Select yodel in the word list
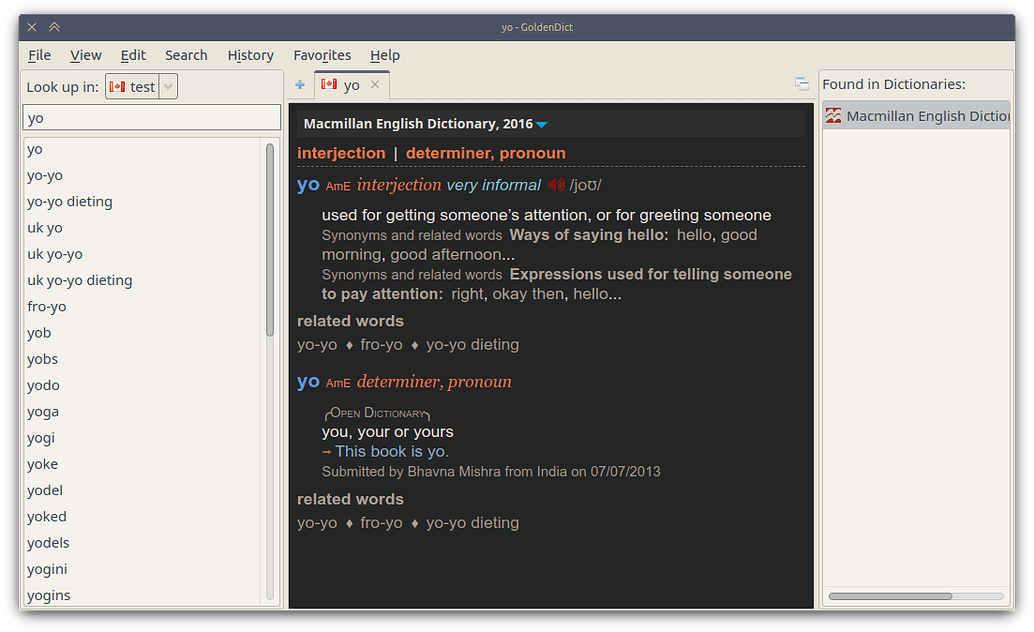 44,490
